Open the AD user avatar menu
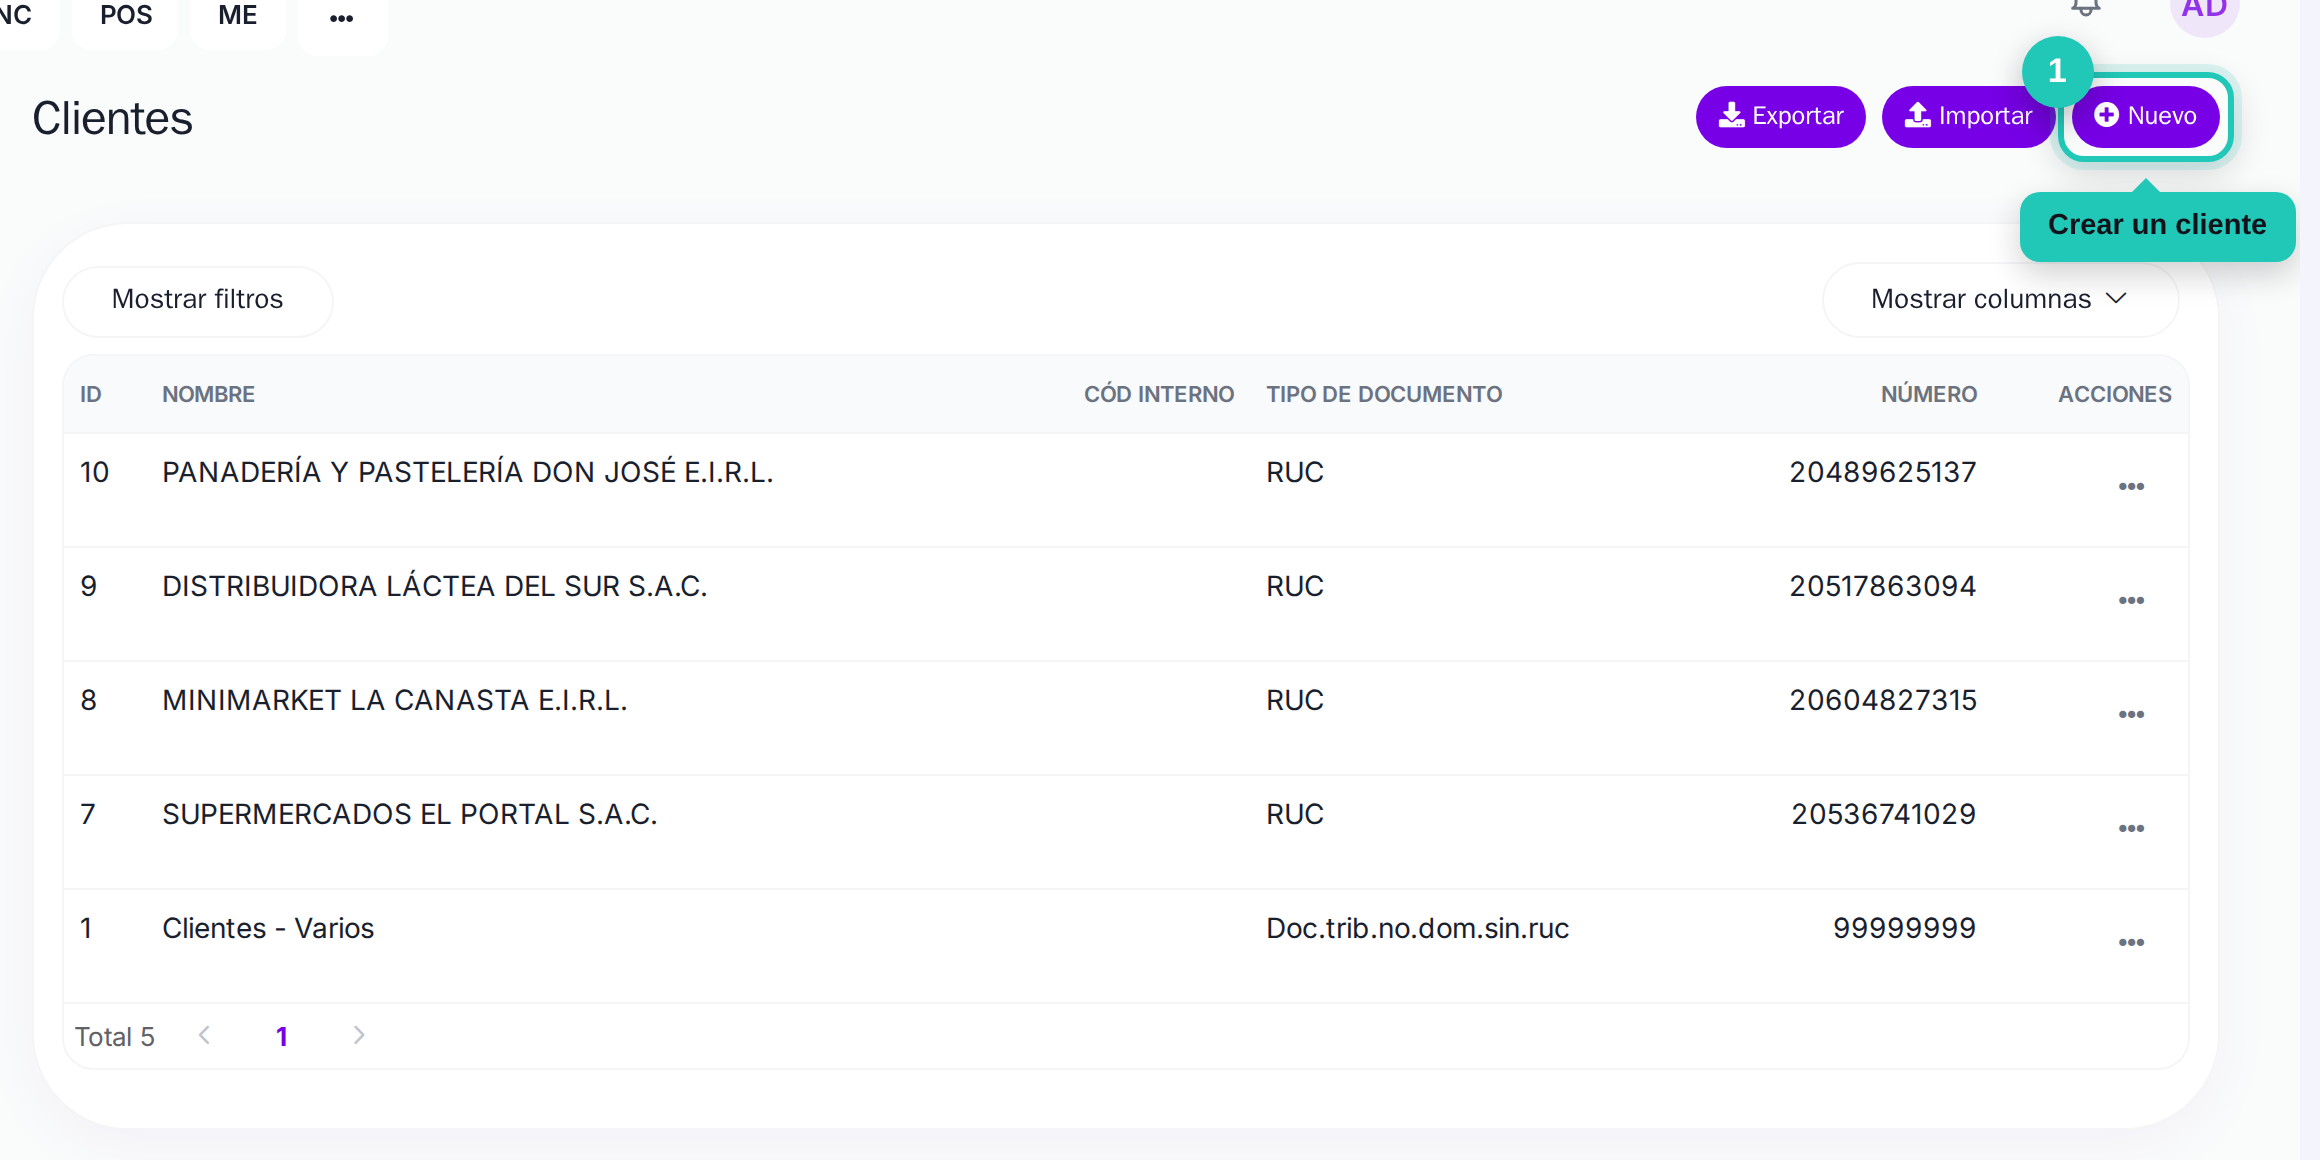 (2204, 12)
